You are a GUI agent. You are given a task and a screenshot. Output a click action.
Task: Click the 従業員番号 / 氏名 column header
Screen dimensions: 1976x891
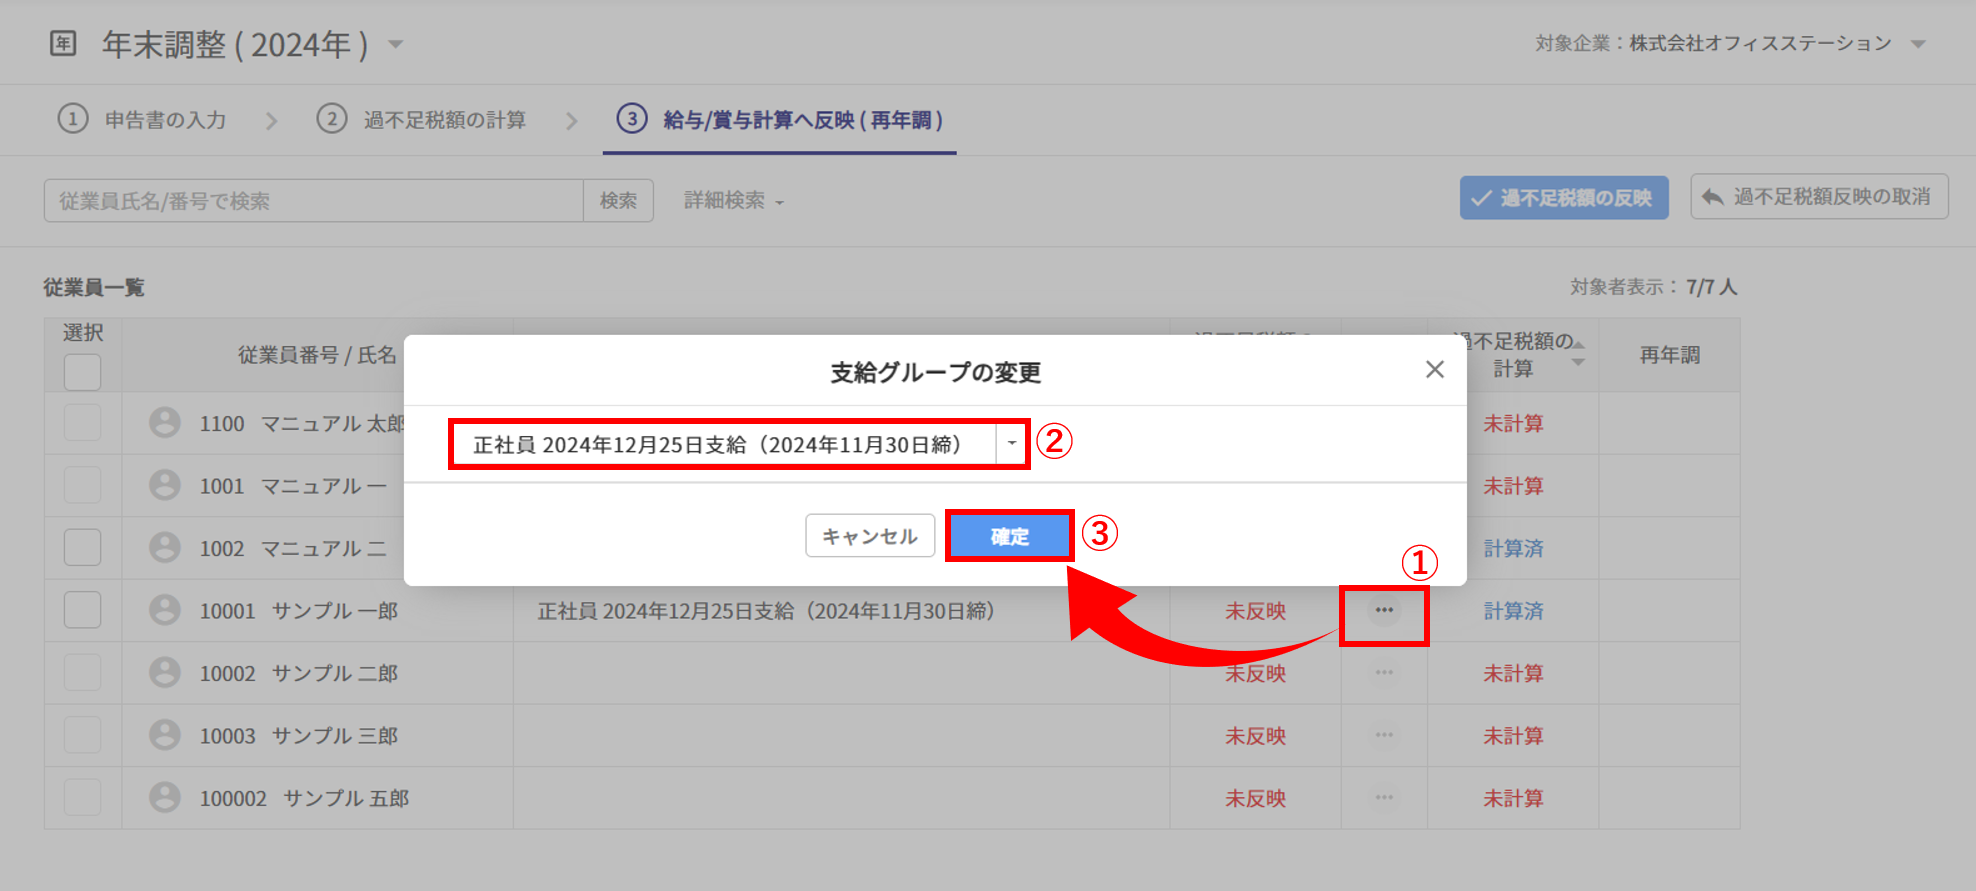[x=317, y=355]
